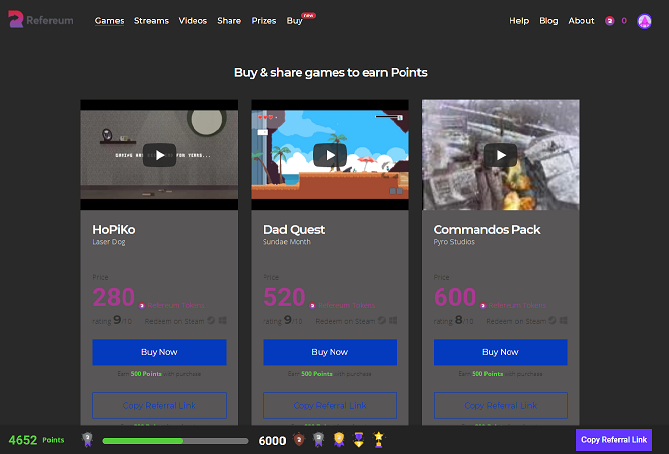This screenshot has width=669, height=454.
Task: Click Buy Now for HoPiKo
Action: click(159, 352)
